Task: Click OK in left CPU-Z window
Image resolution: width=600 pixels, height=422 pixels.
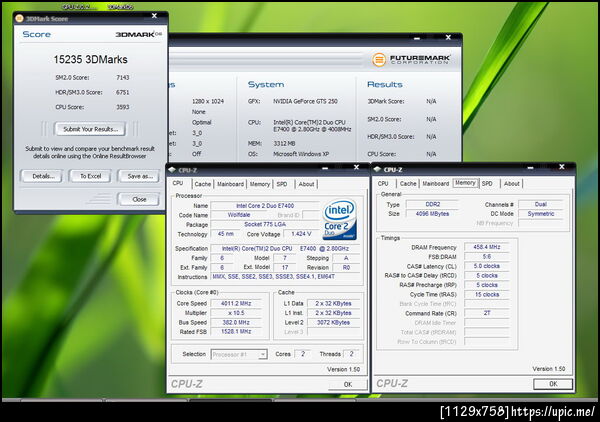Action: coord(348,384)
